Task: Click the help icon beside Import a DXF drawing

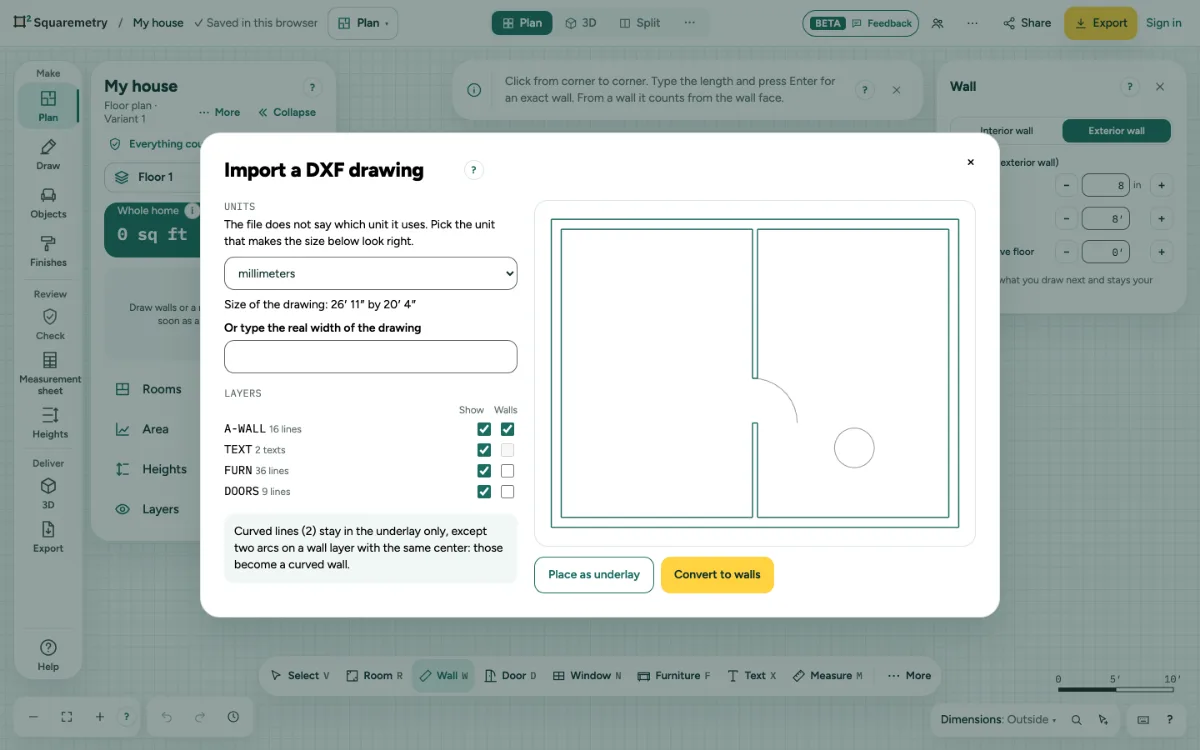Action: click(x=474, y=170)
